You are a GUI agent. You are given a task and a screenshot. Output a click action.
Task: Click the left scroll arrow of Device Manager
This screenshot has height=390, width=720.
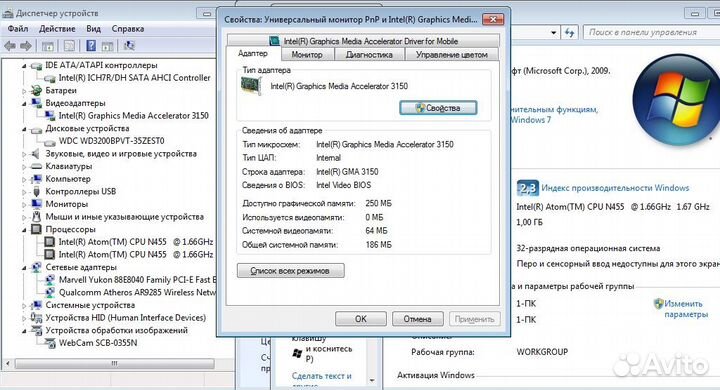pos(7,363)
